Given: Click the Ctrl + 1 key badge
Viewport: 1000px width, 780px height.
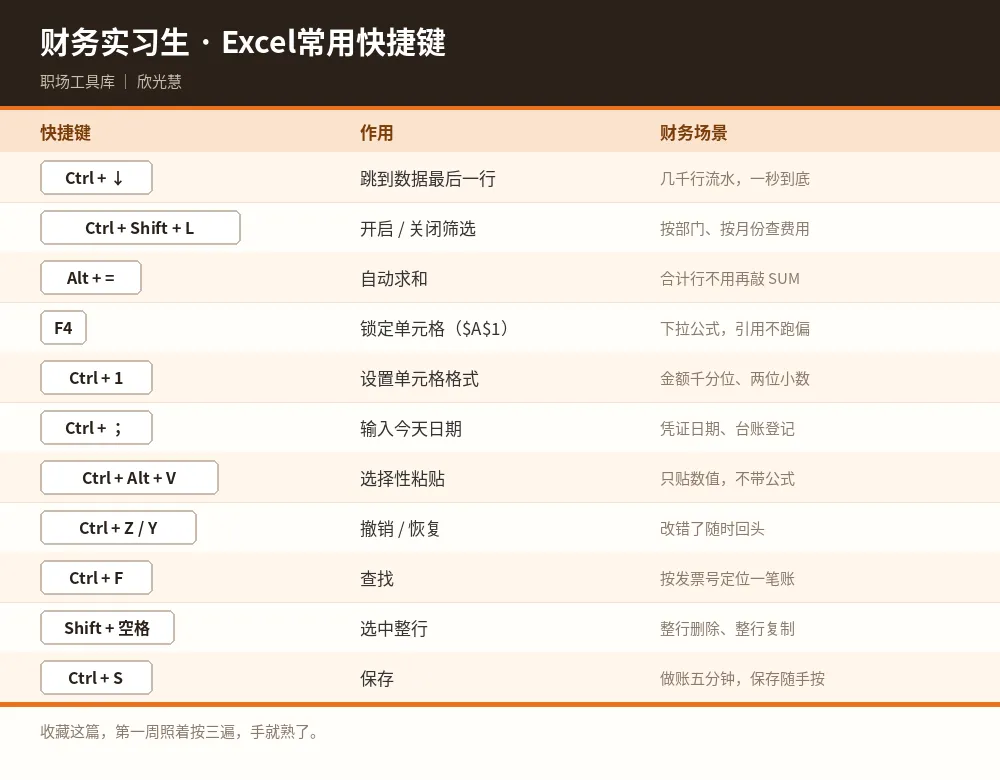Looking at the screenshot, I should [x=96, y=378].
